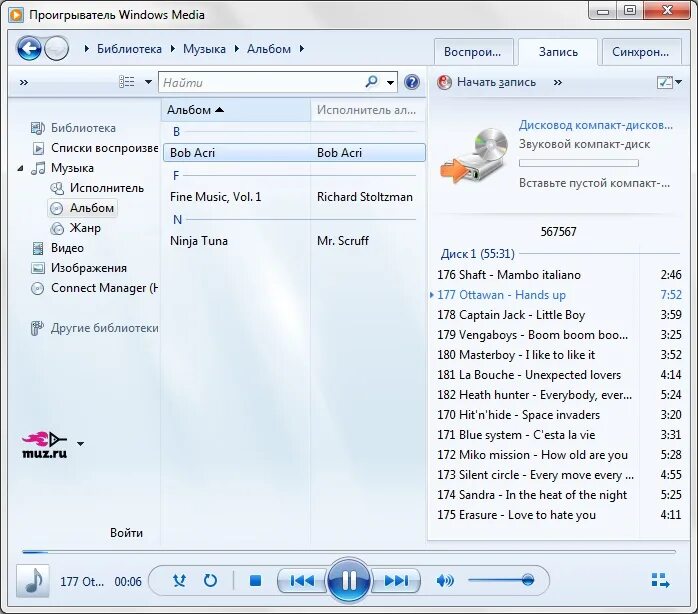Click the red Start burn disc icon
The width and height of the screenshot is (698, 614).
click(x=444, y=82)
